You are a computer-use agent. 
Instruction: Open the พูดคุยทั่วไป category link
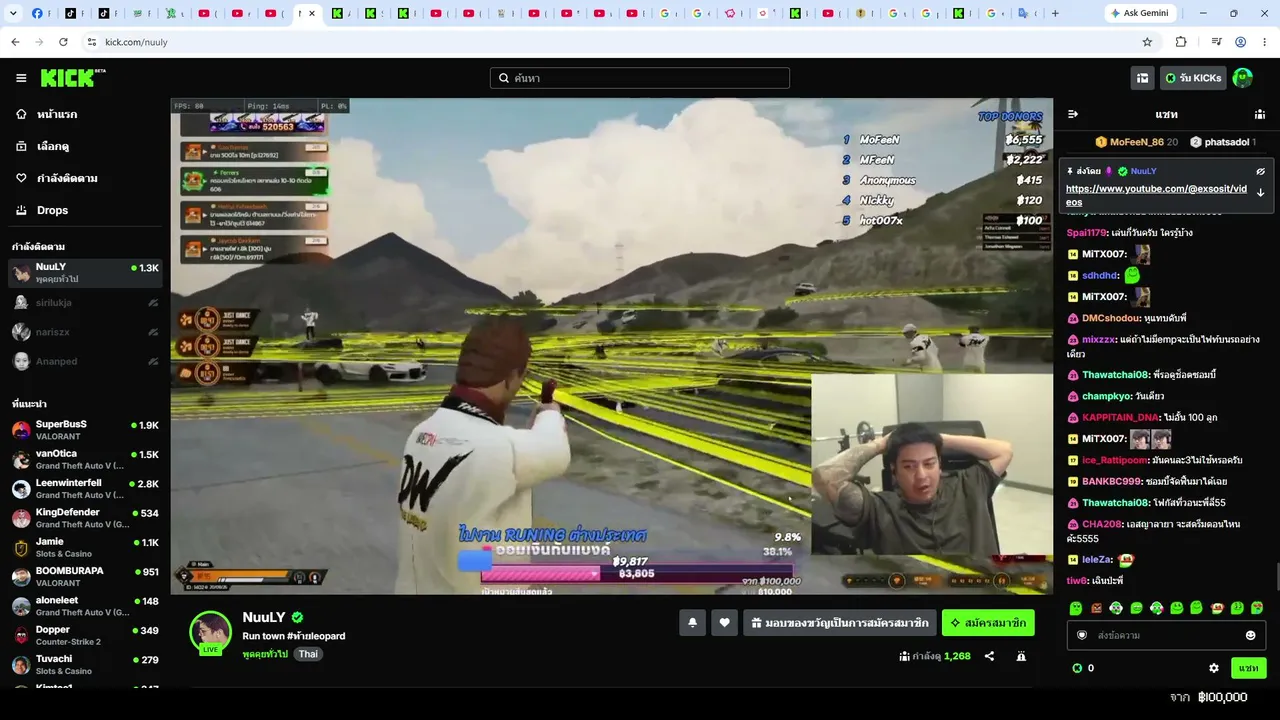tap(265, 654)
